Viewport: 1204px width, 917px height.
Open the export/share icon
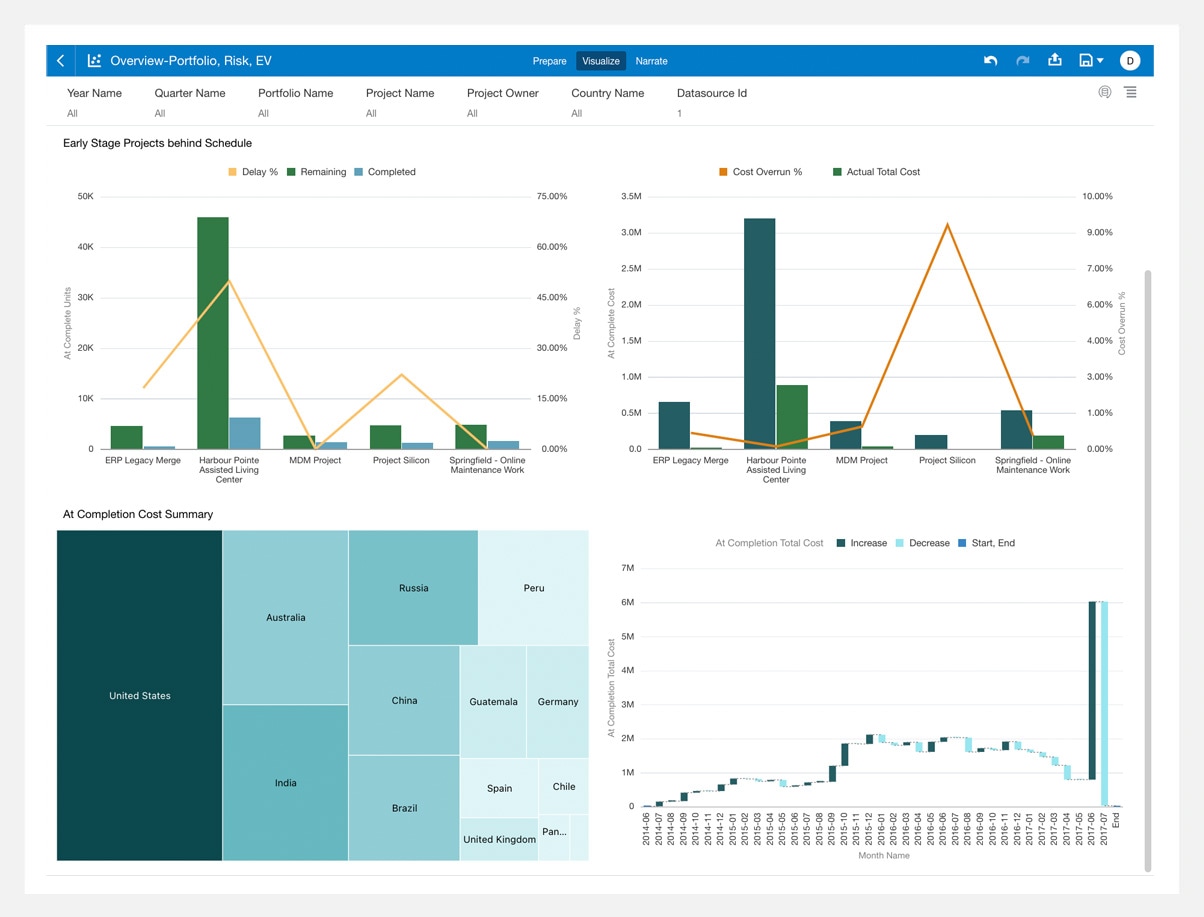(1054, 61)
